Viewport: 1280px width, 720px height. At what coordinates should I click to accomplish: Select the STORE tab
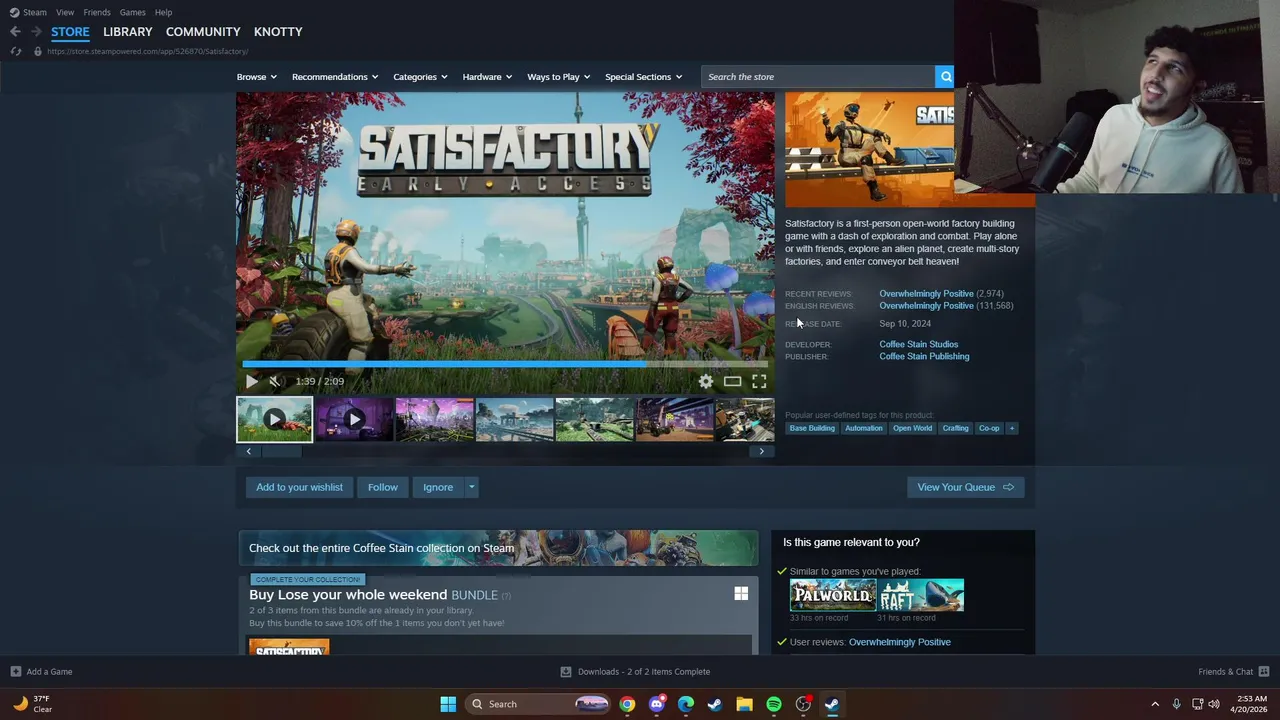click(70, 32)
